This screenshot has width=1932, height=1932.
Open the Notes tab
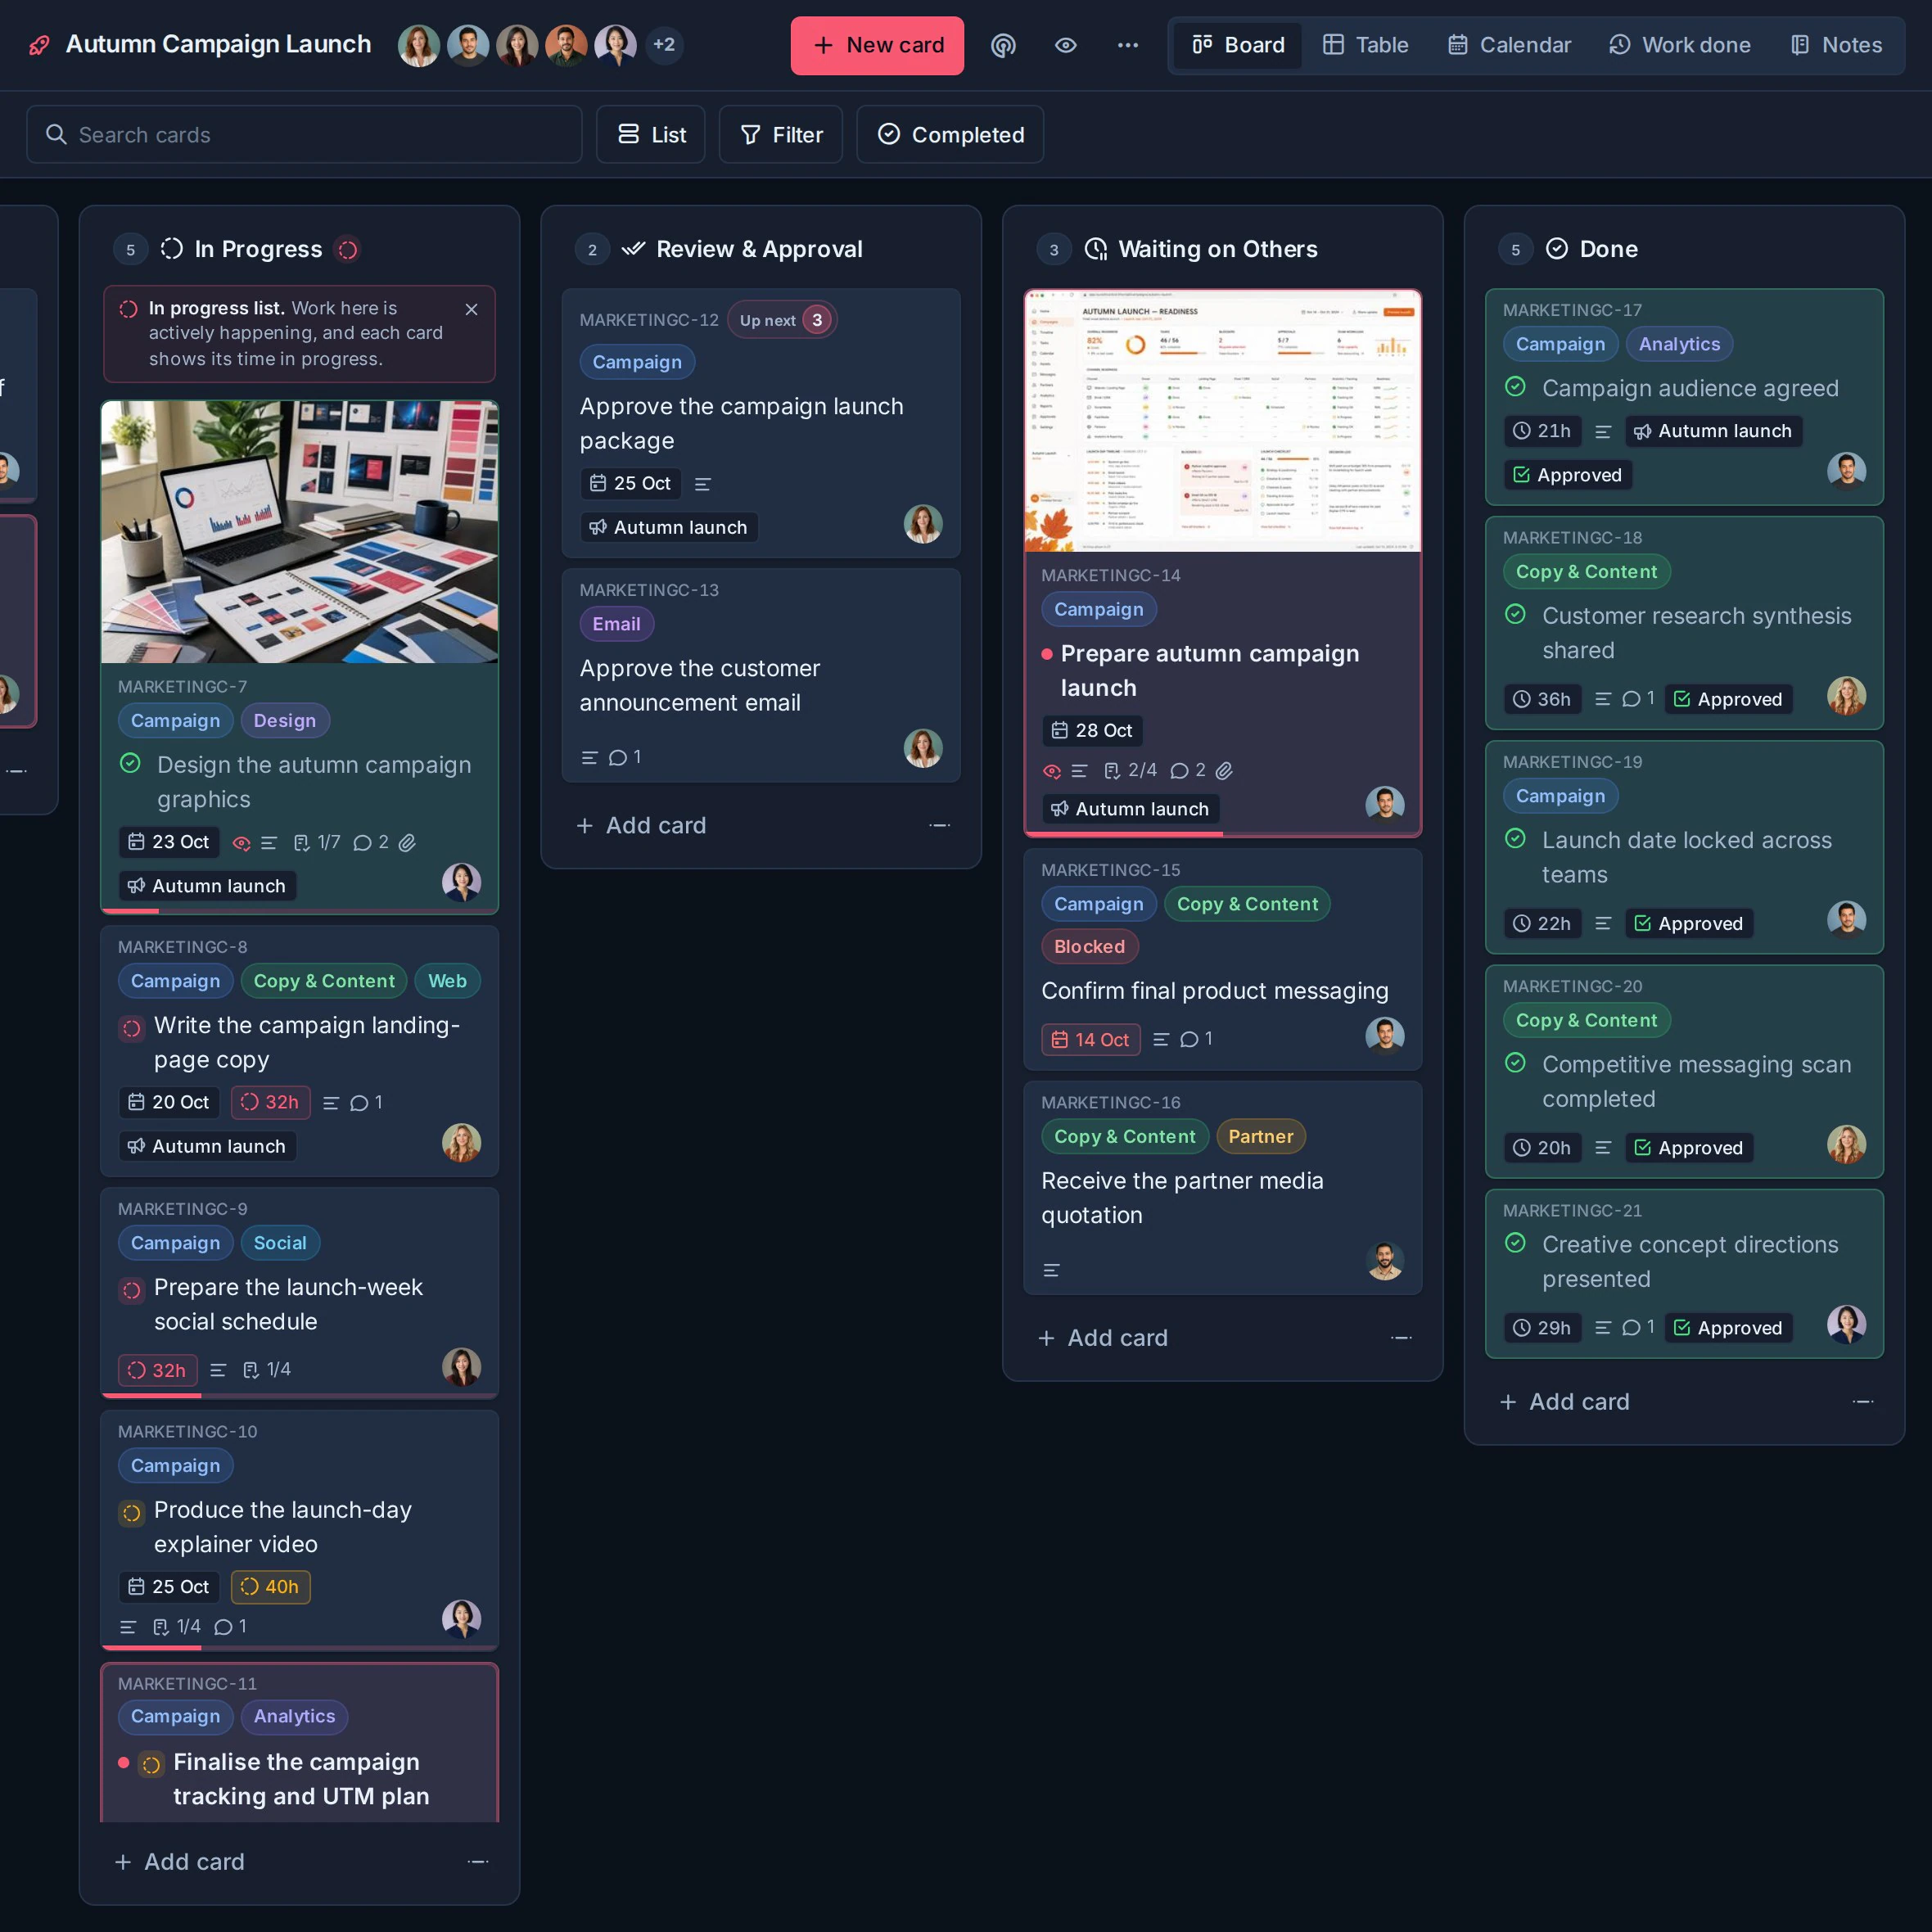[1835, 45]
